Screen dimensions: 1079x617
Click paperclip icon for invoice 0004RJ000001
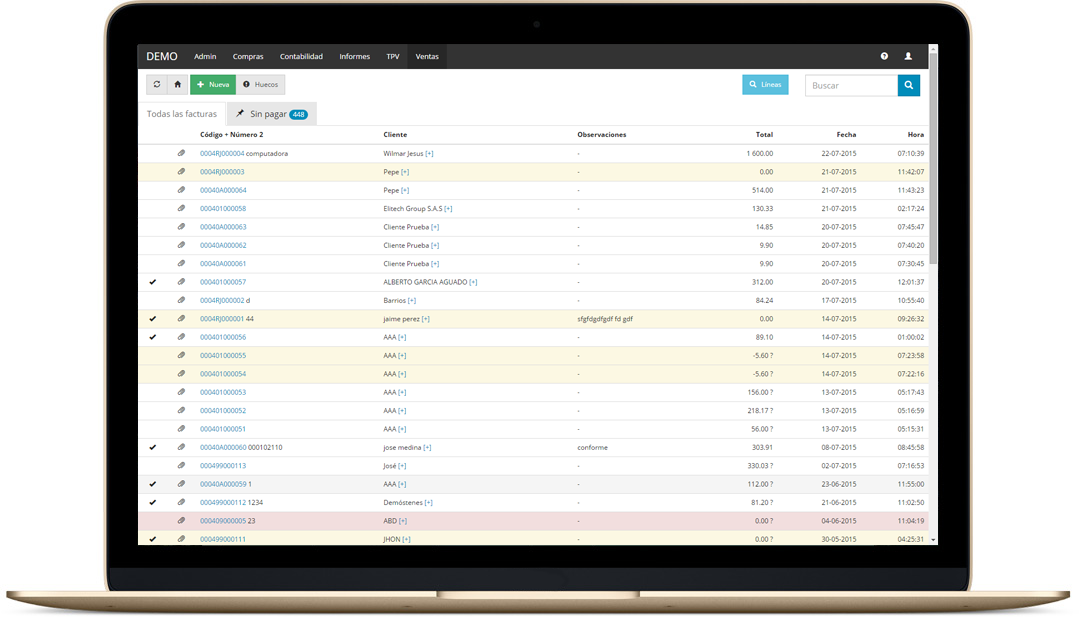coord(181,318)
